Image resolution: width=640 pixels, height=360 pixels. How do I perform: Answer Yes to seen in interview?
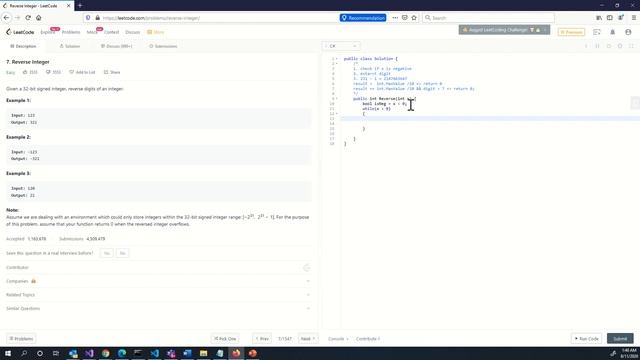(107, 253)
